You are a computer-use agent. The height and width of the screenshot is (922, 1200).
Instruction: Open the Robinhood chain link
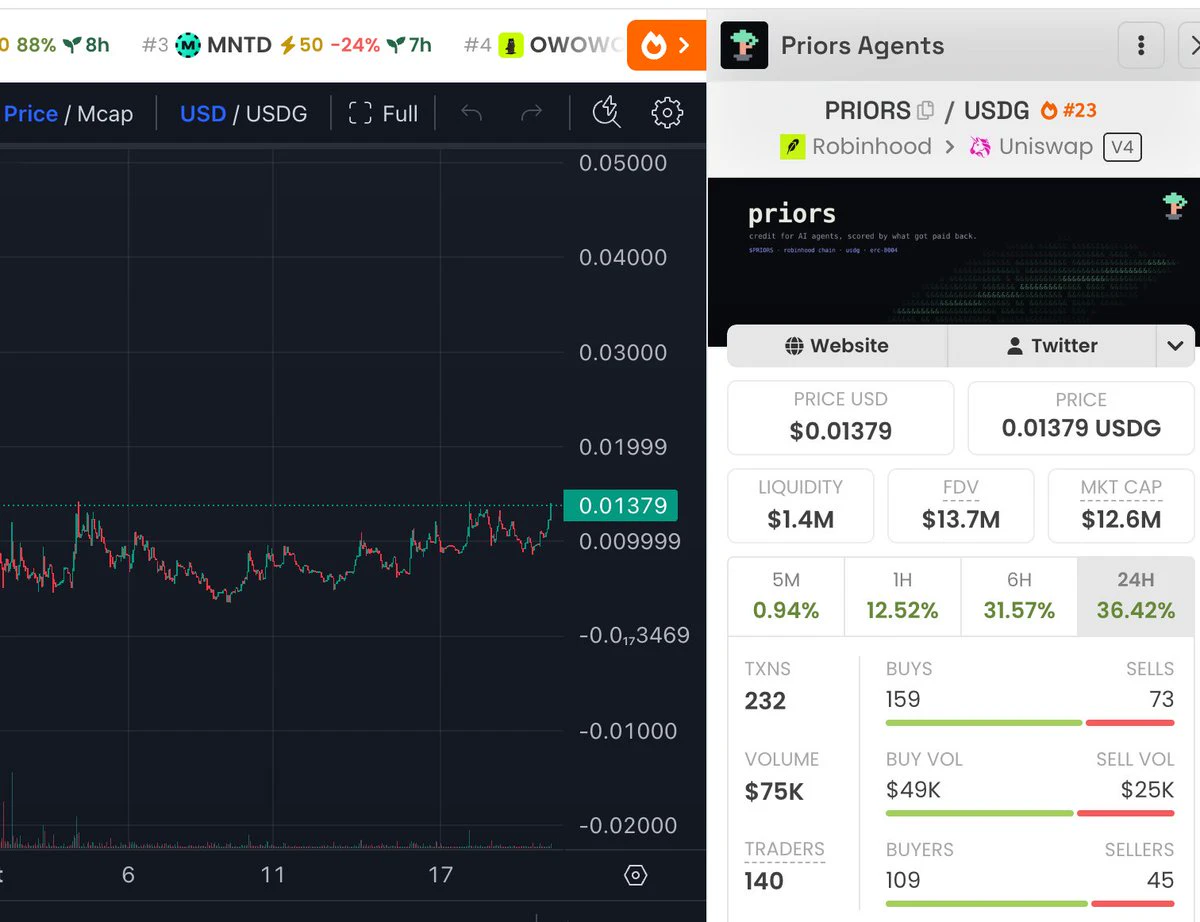tap(856, 147)
